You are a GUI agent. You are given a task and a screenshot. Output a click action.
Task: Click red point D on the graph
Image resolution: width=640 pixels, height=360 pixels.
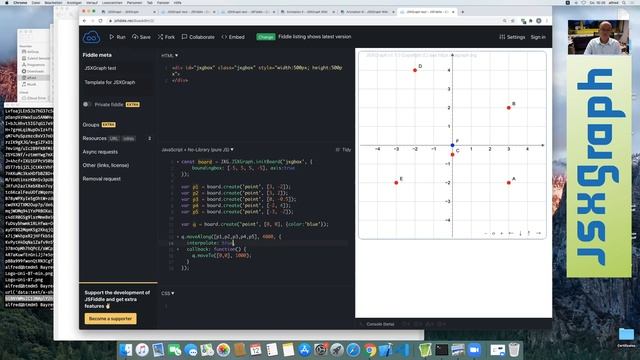(415, 70)
